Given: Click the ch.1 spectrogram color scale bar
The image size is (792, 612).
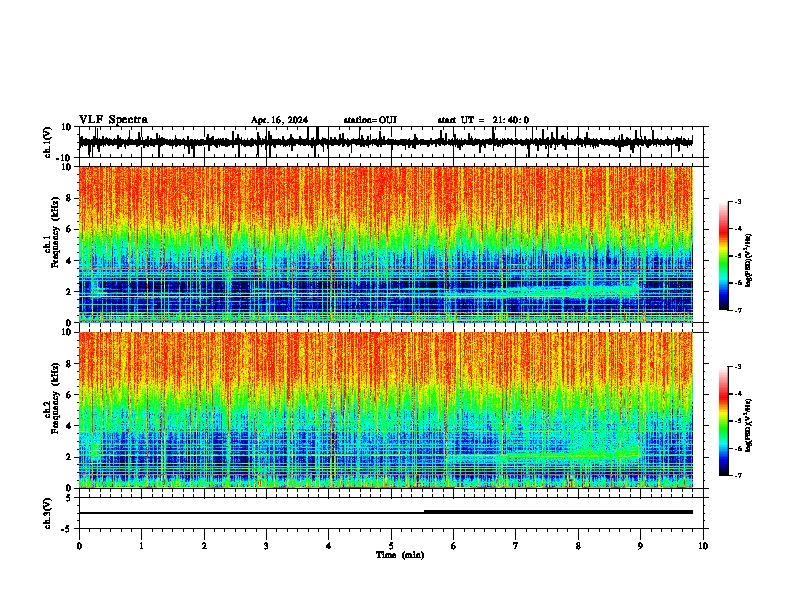Looking at the screenshot, I should point(724,256).
